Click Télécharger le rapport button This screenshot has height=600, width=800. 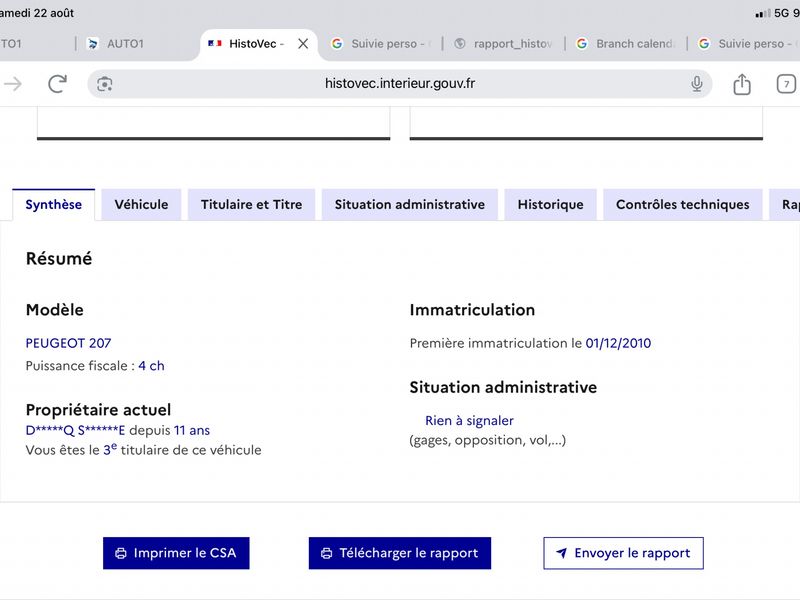pos(399,553)
